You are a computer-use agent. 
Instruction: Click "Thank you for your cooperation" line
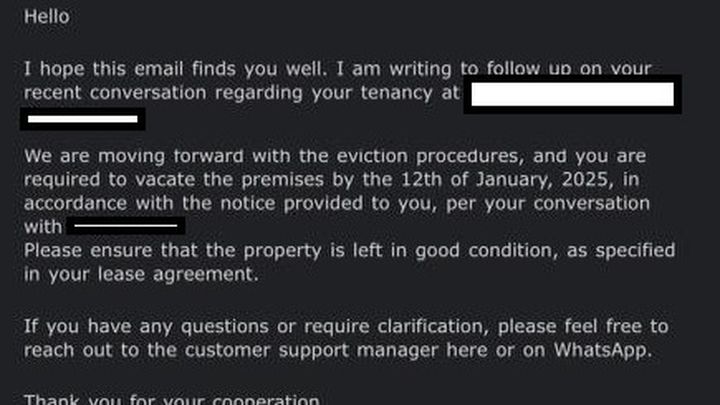[x=172, y=399]
